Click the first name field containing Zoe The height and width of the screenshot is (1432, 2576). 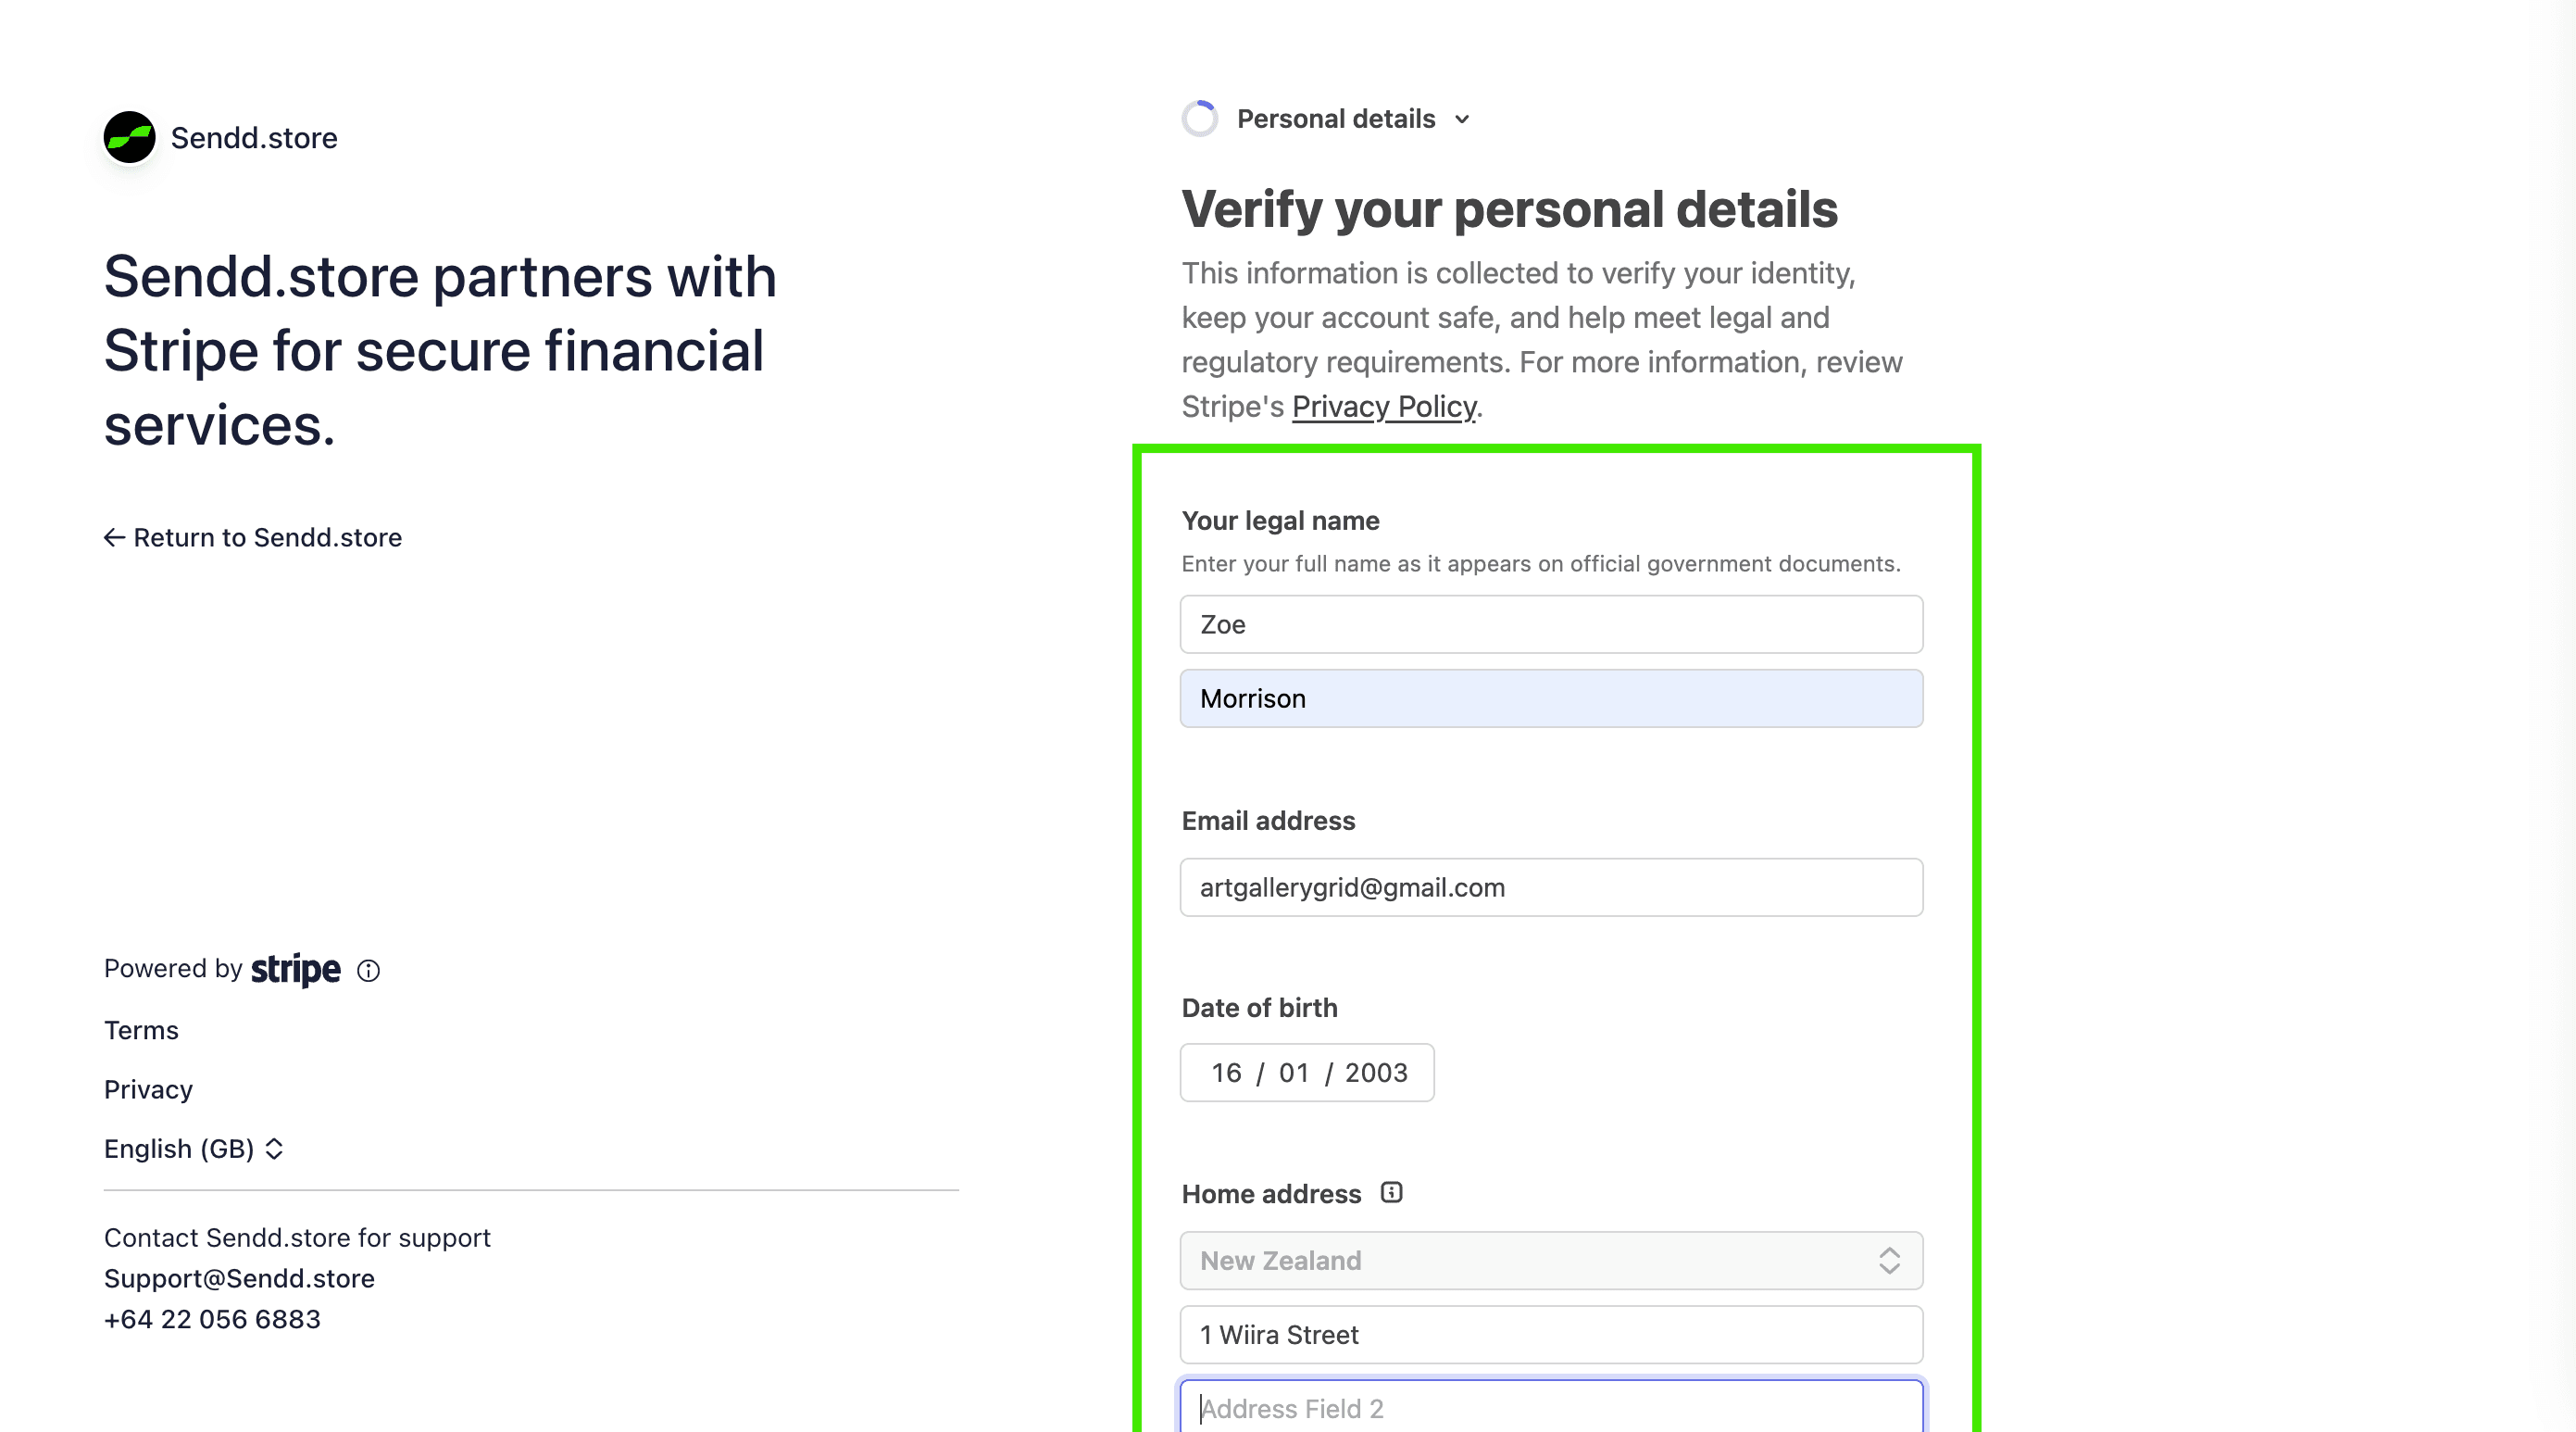(1551, 624)
